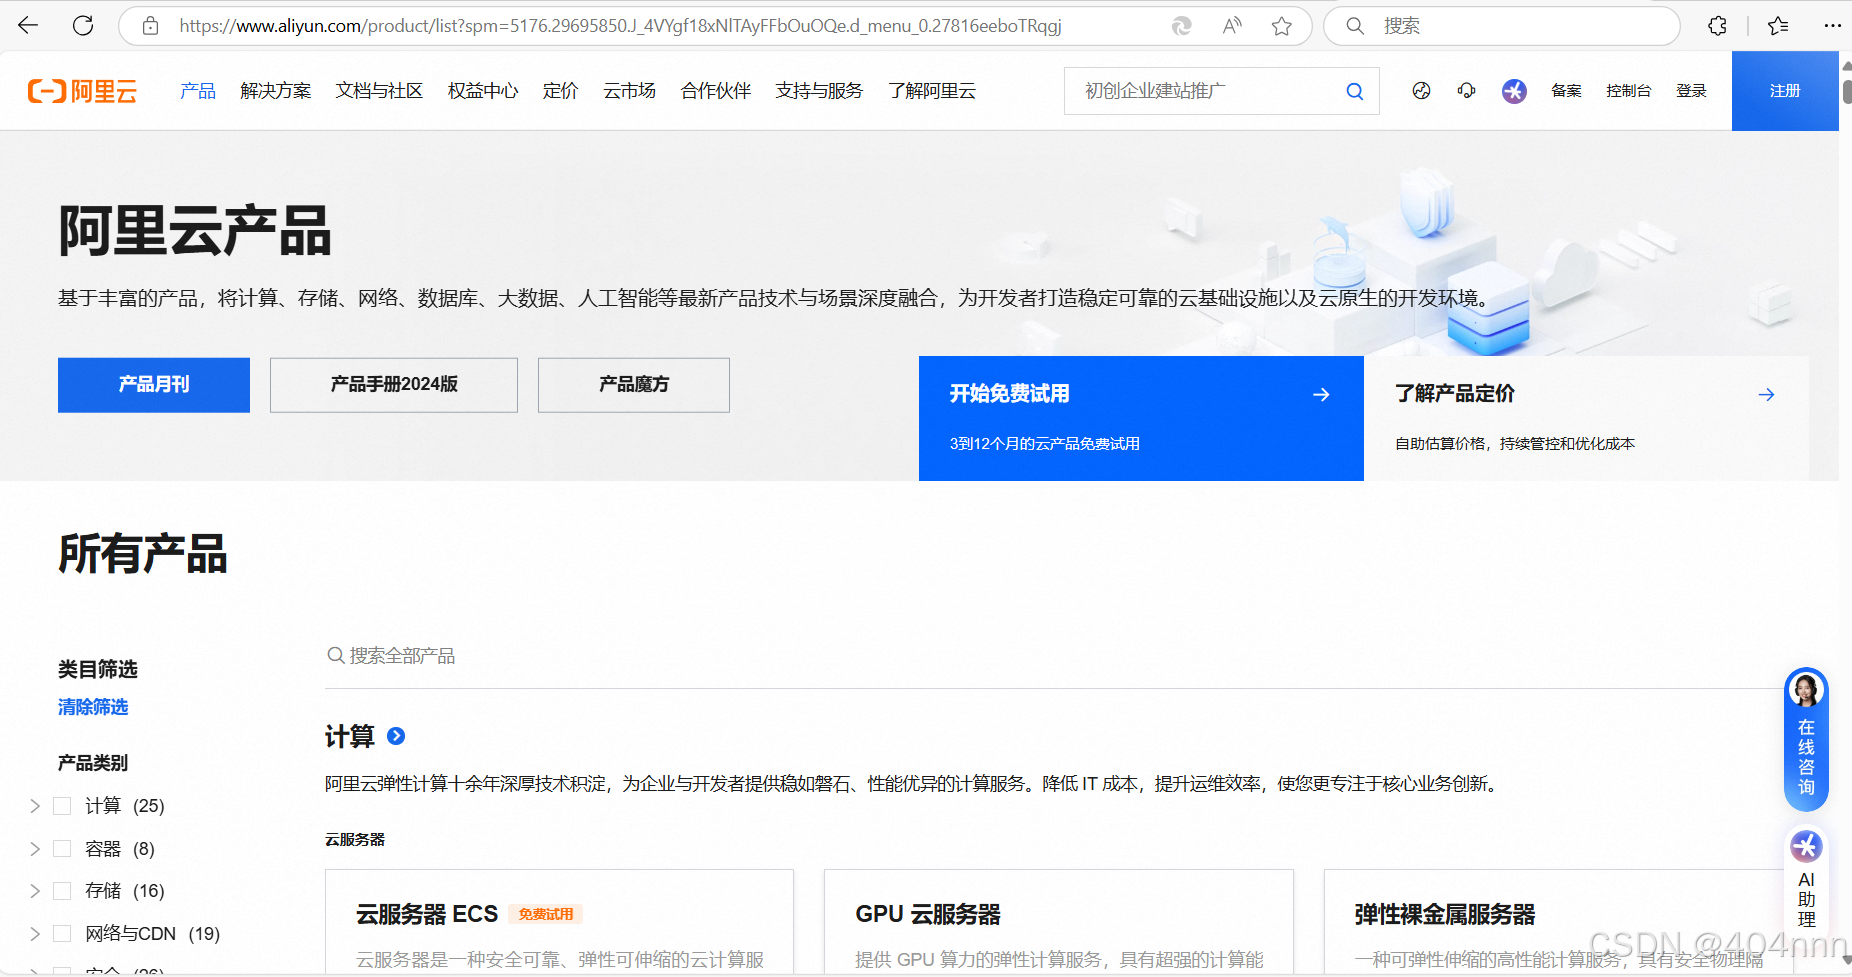Screen dimensions: 1852x977
Task: Click the browser search magnifier icon
Action: (x=1355, y=26)
